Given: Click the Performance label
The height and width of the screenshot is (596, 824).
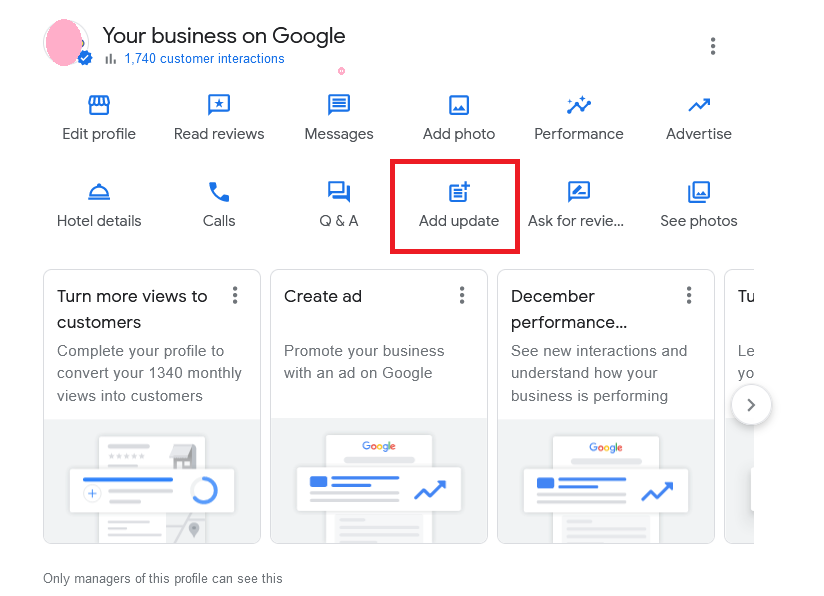Looking at the screenshot, I should [x=579, y=134].
